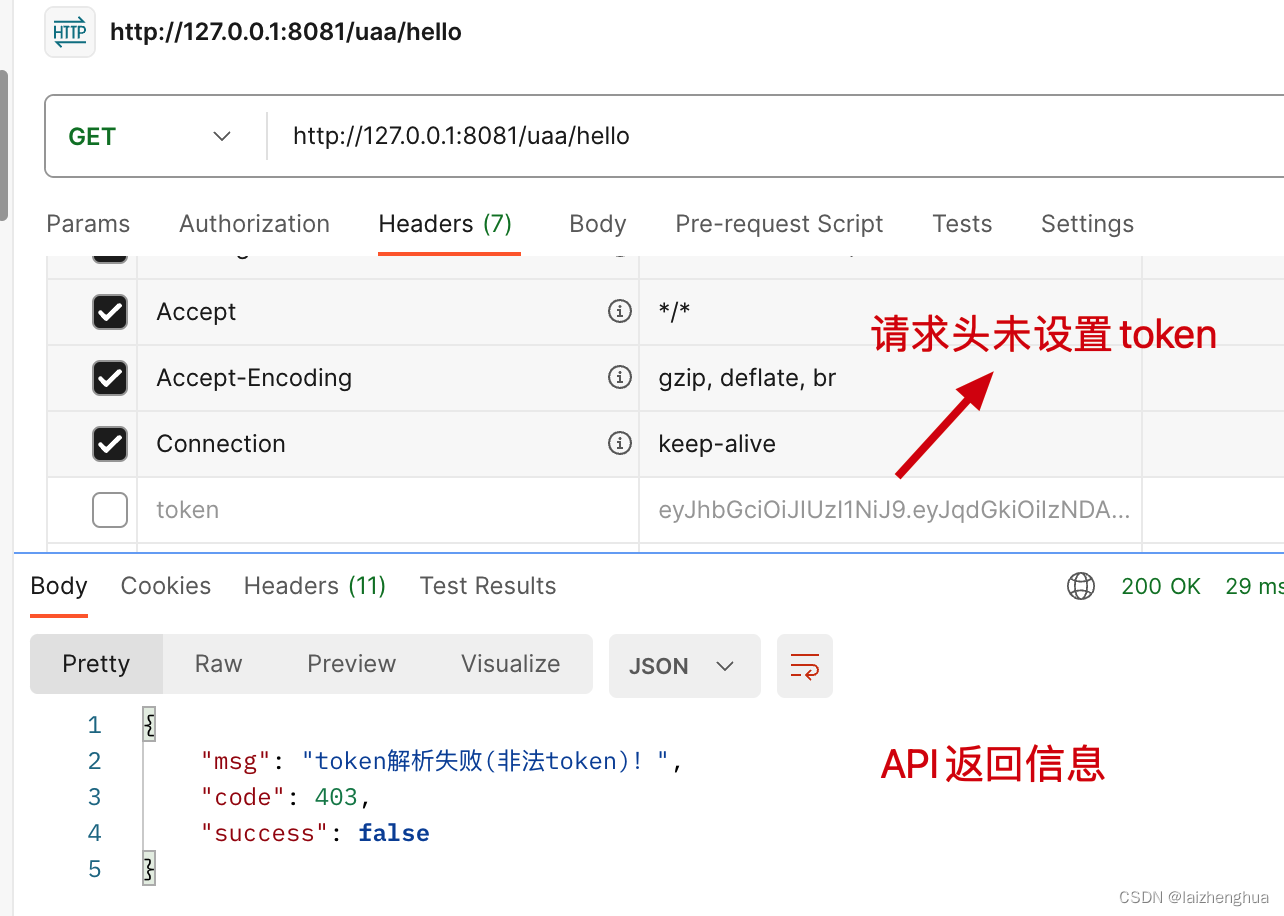Click the Accept header value */*
The image size is (1284, 916).
tap(674, 312)
